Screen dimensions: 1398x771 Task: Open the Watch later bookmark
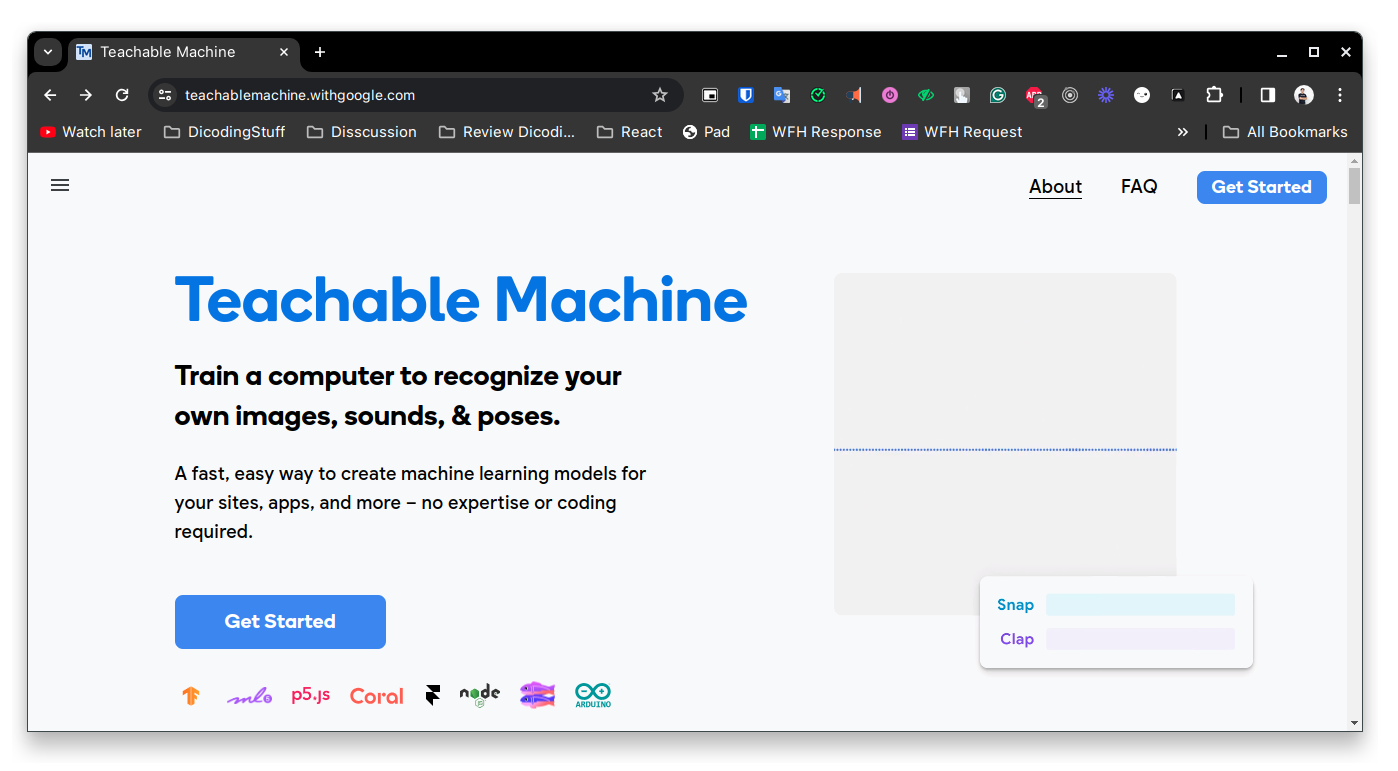(91, 132)
